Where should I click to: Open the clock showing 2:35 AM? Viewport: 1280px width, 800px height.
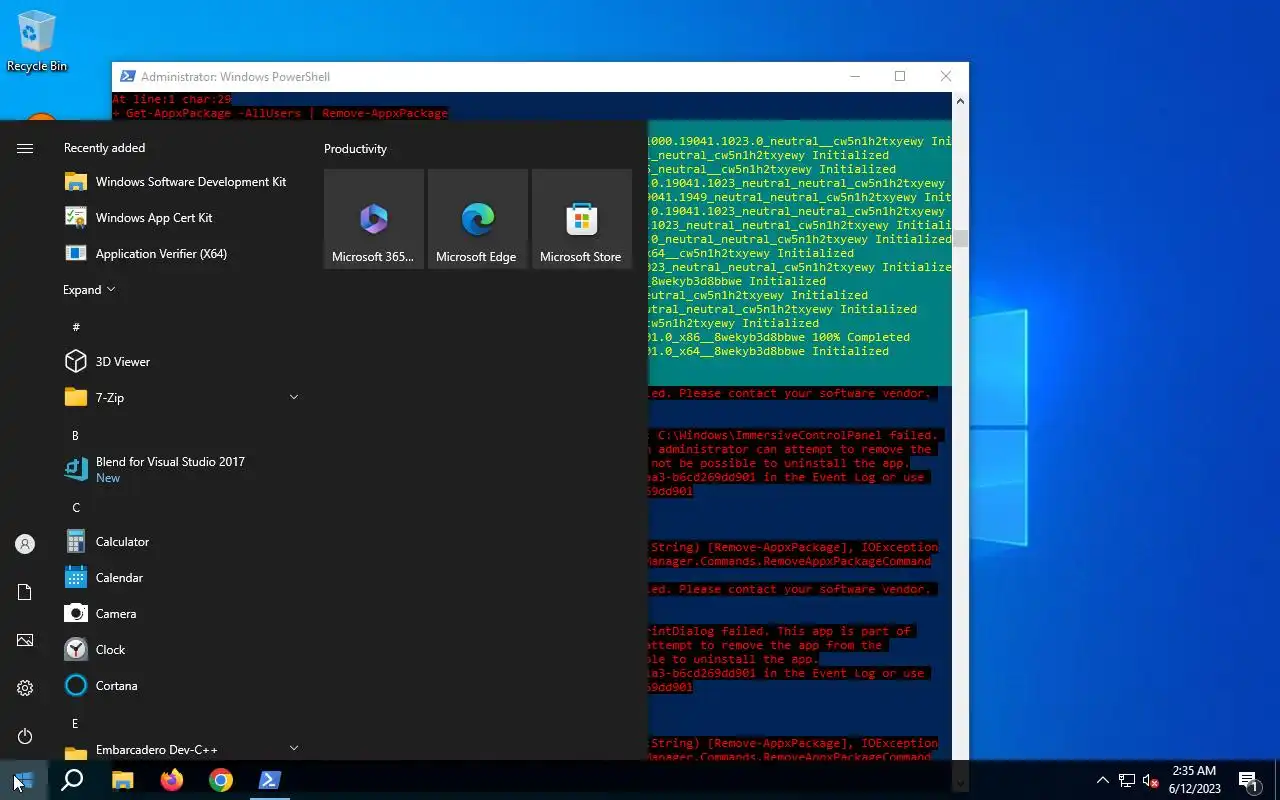[1194, 780]
